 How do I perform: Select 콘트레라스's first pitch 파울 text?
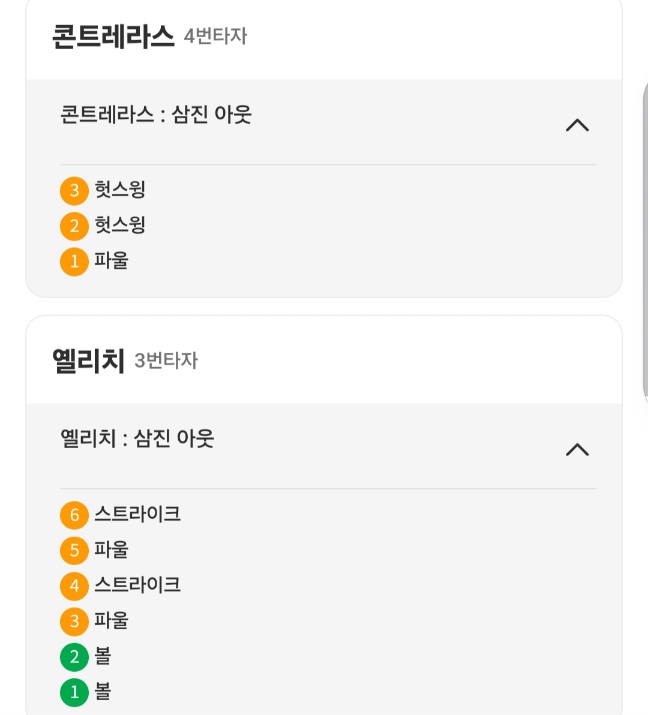point(111,261)
